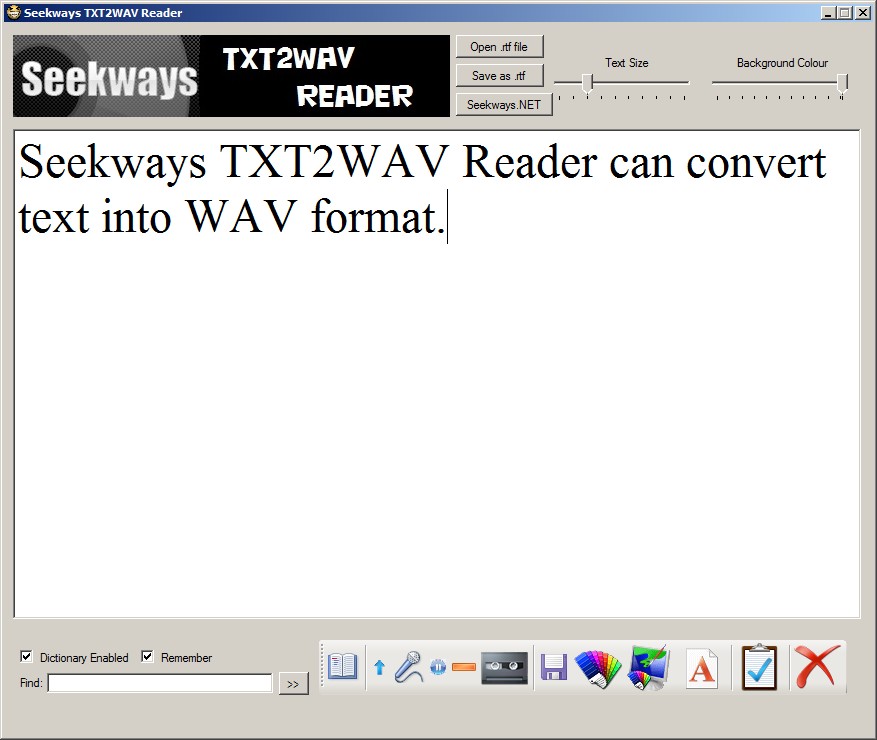Viewport: 877px width, 740px height.
Task: Click the Open .rtf file button
Action: click(x=499, y=47)
